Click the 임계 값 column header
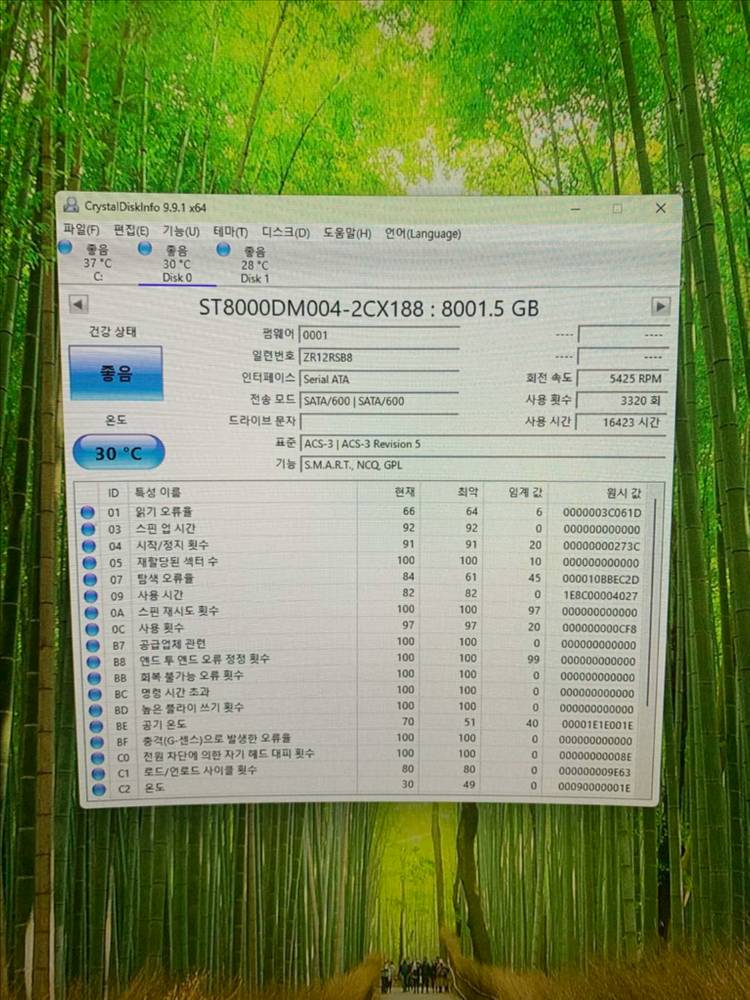The height and width of the screenshot is (1000, 750). click(525, 492)
